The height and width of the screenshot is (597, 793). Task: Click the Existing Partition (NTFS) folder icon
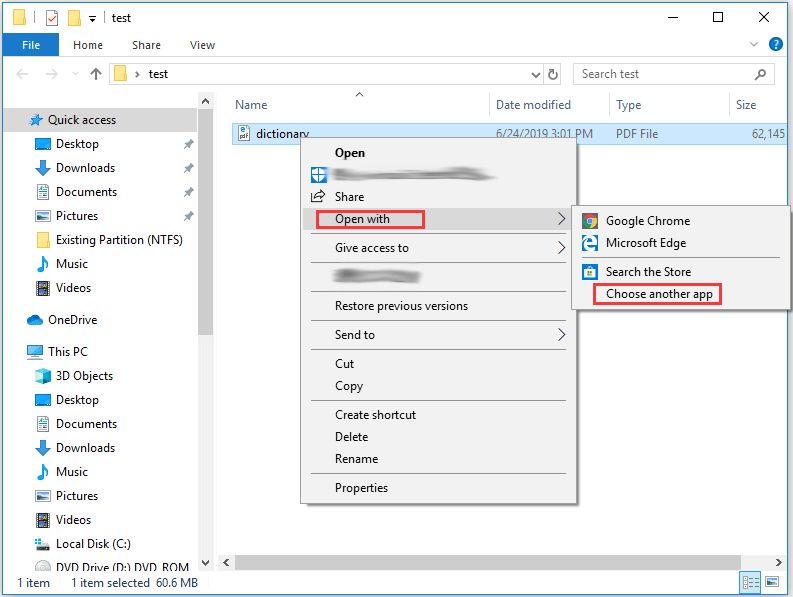pos(43,240)
